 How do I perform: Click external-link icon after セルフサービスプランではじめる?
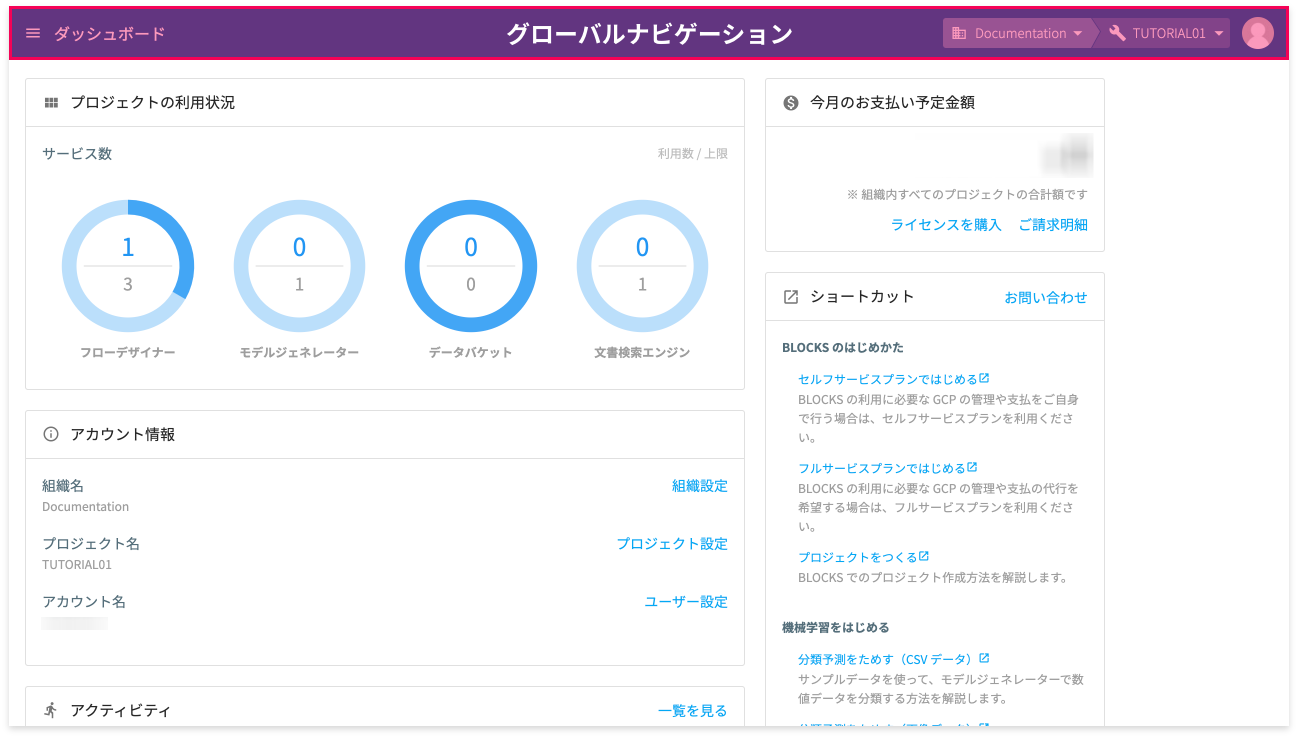[984, 378]
